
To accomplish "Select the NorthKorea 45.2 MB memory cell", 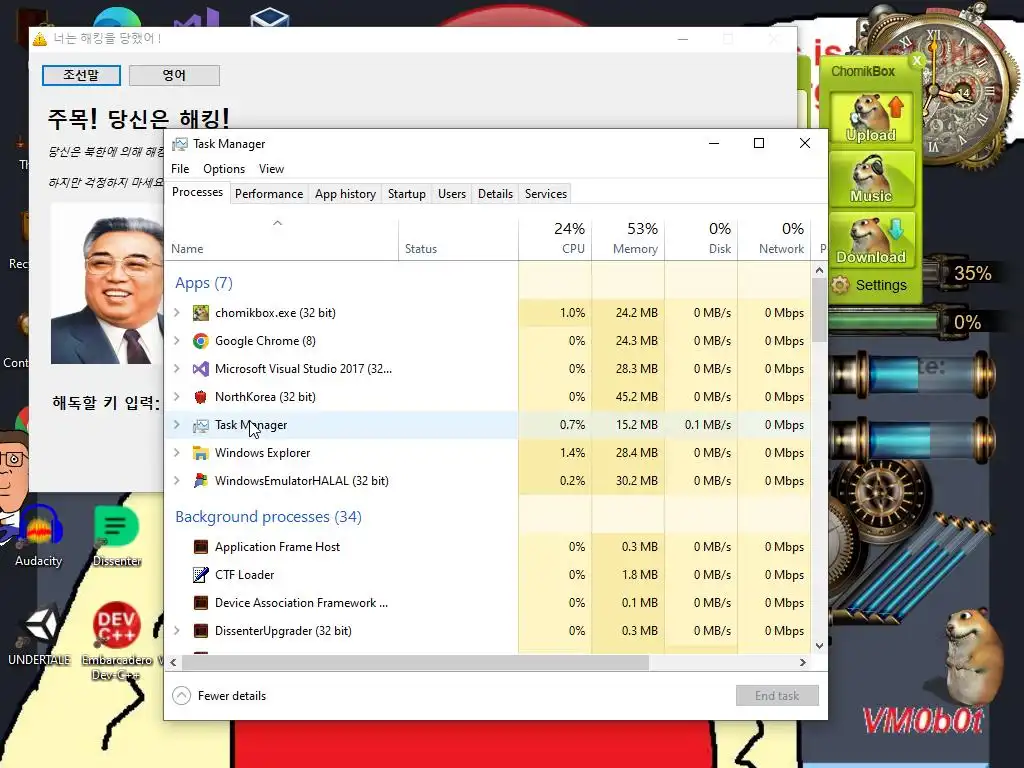I will pos(628,397).
